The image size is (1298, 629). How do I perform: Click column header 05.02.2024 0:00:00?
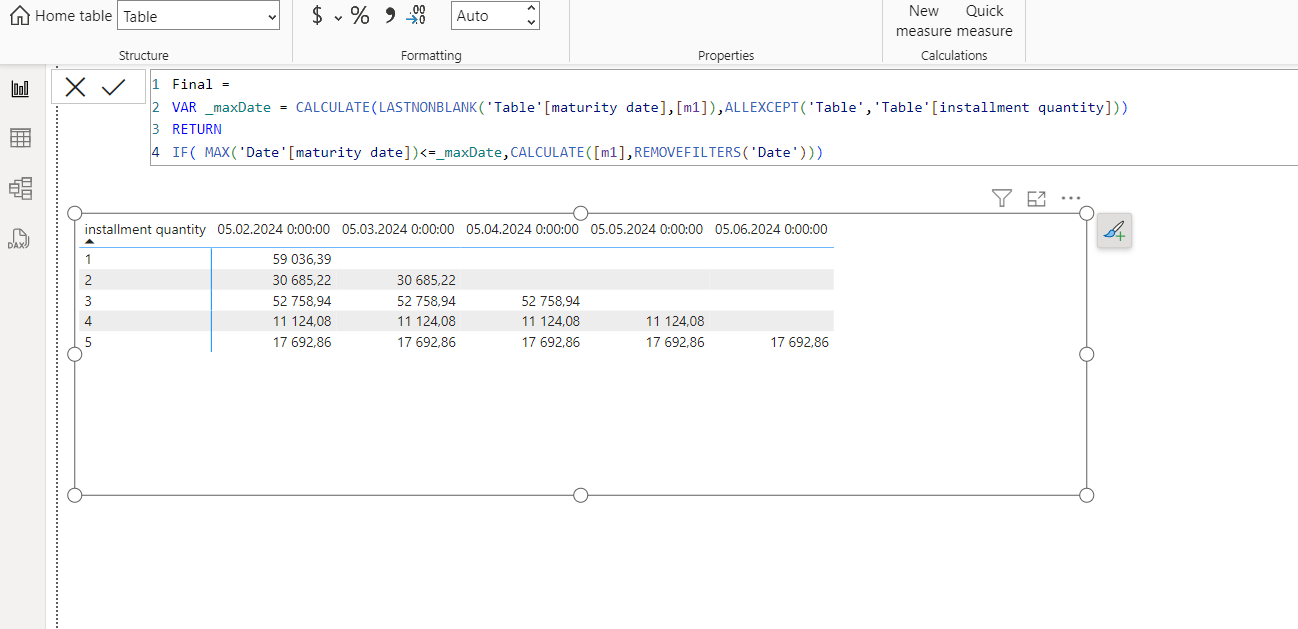click(274, 229)
